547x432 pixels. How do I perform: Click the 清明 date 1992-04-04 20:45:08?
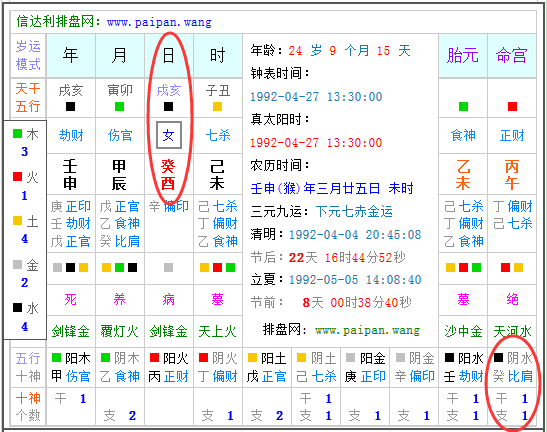click(x=355, y=235)
